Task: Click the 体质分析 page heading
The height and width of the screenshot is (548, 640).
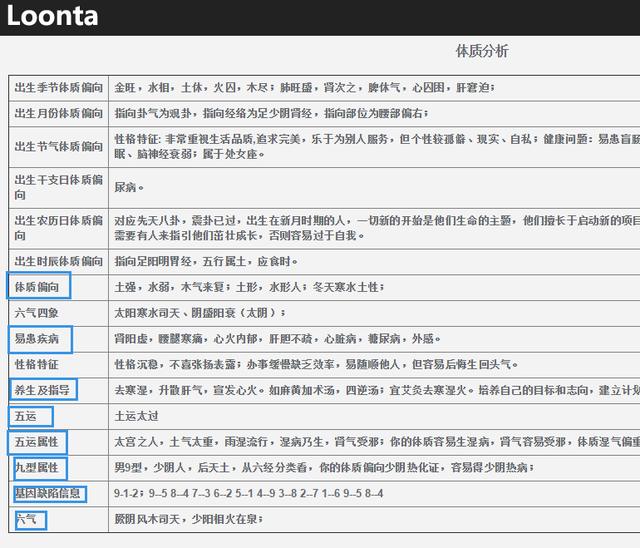Action: point(481,51)
